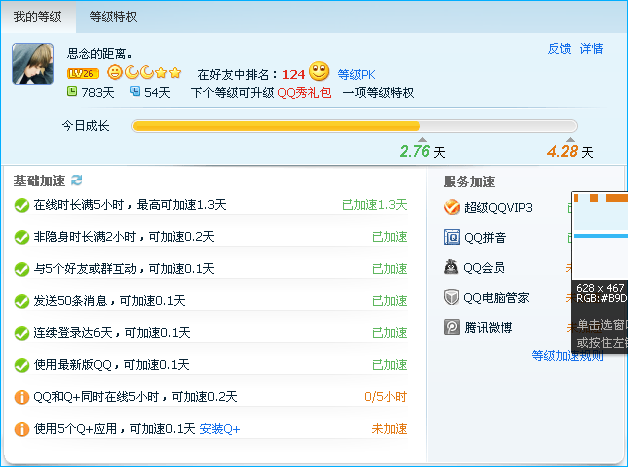This screenshot has height=467, width=628.
Task: Open the 等级PK link
Action: (356, 74)
